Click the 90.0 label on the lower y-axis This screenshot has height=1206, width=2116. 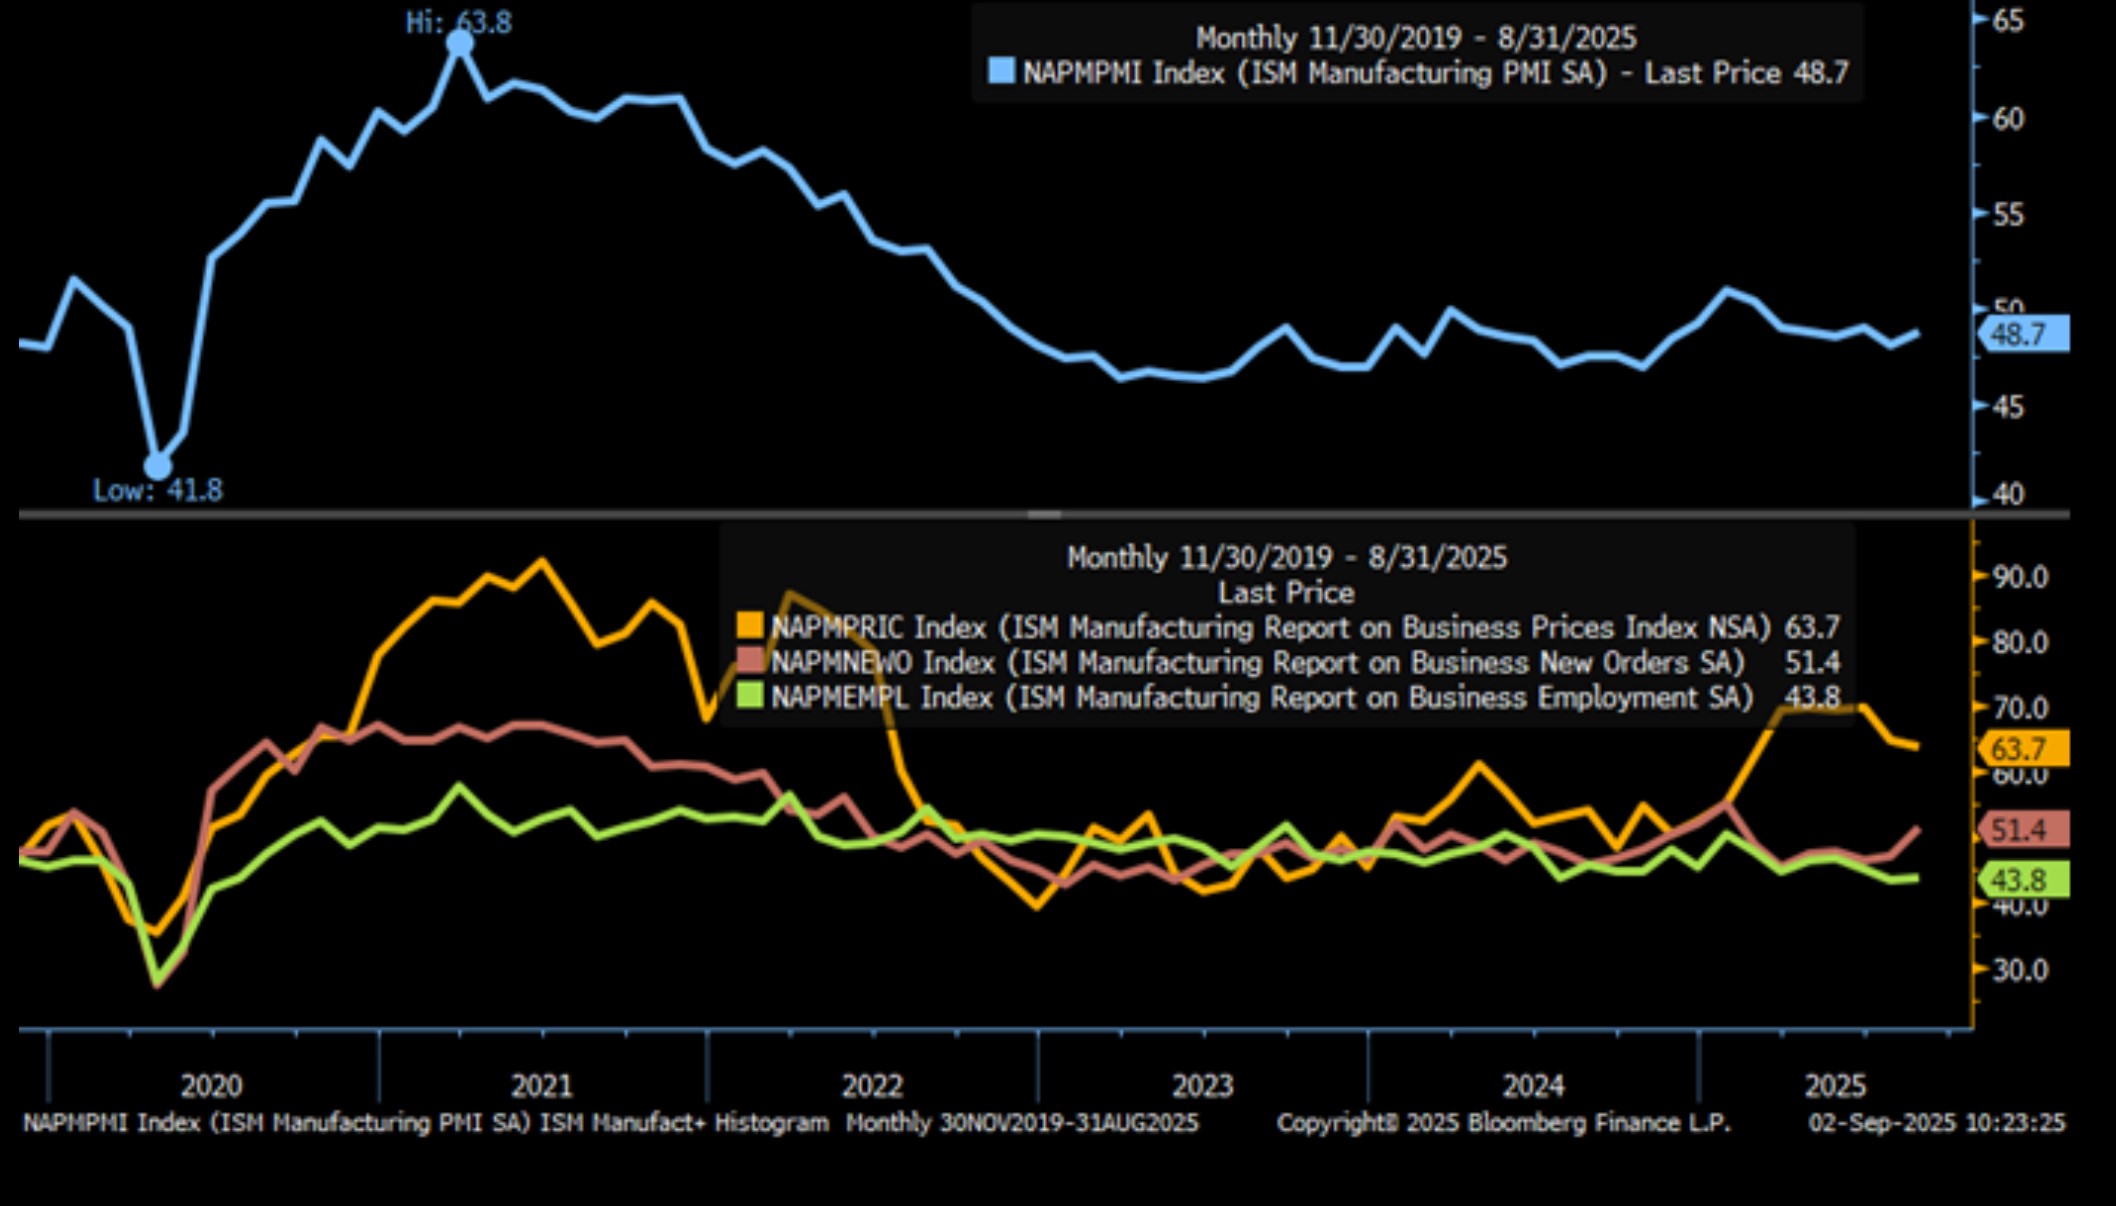(x=2020, y=577)
